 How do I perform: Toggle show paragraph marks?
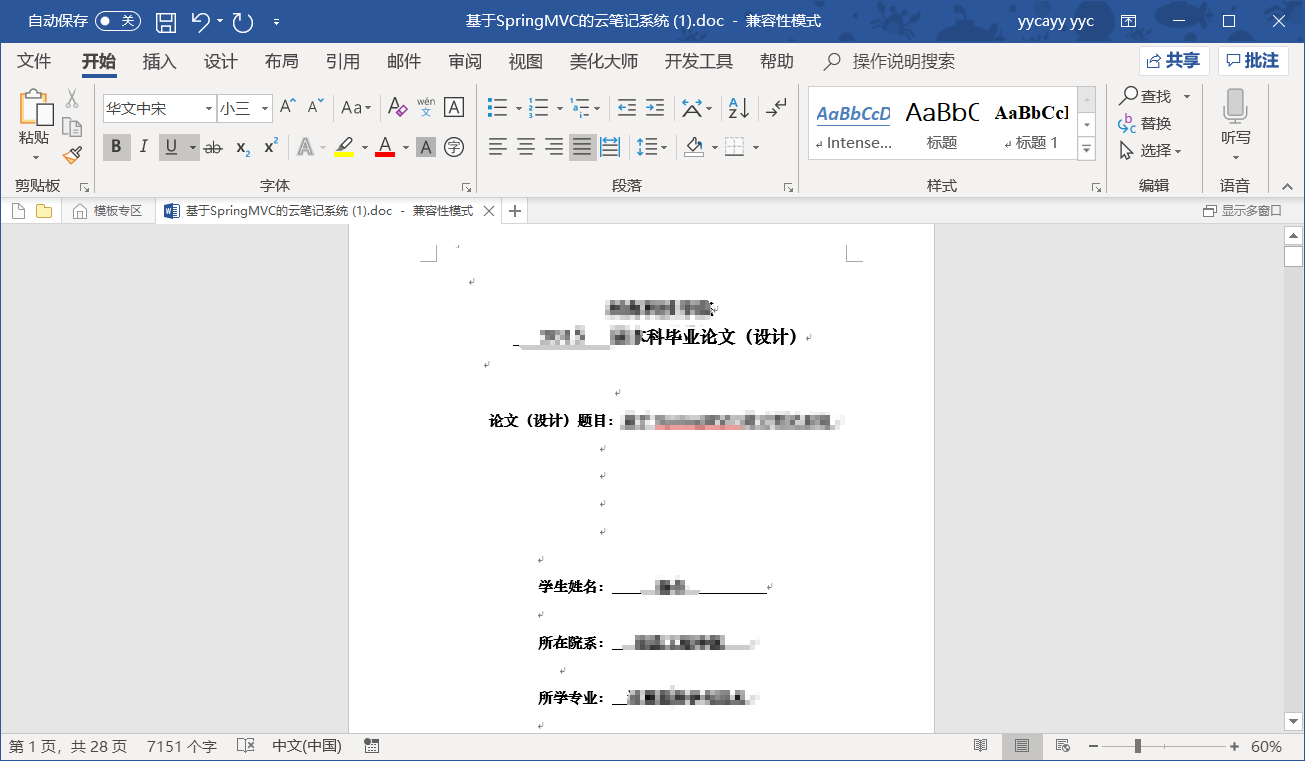(x=776, y=107)
